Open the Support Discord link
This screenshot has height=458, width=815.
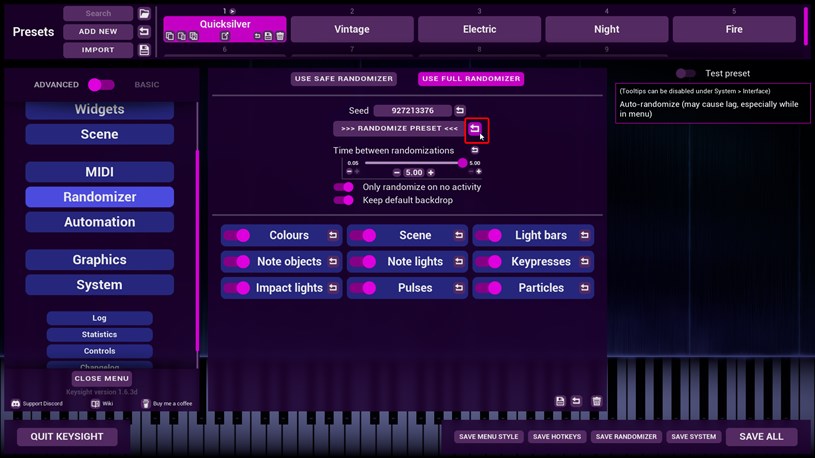click(x=37, y=403)
